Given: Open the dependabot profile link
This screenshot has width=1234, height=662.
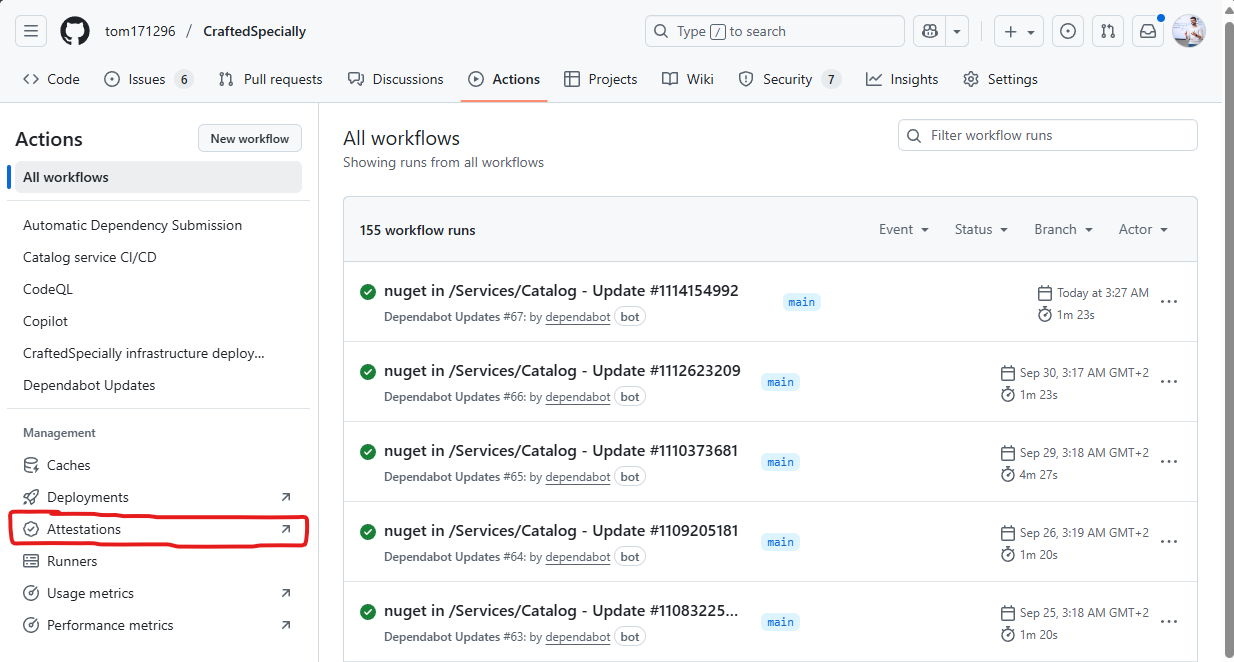Looking at the screenshot, I should click(x=577, y=316).
